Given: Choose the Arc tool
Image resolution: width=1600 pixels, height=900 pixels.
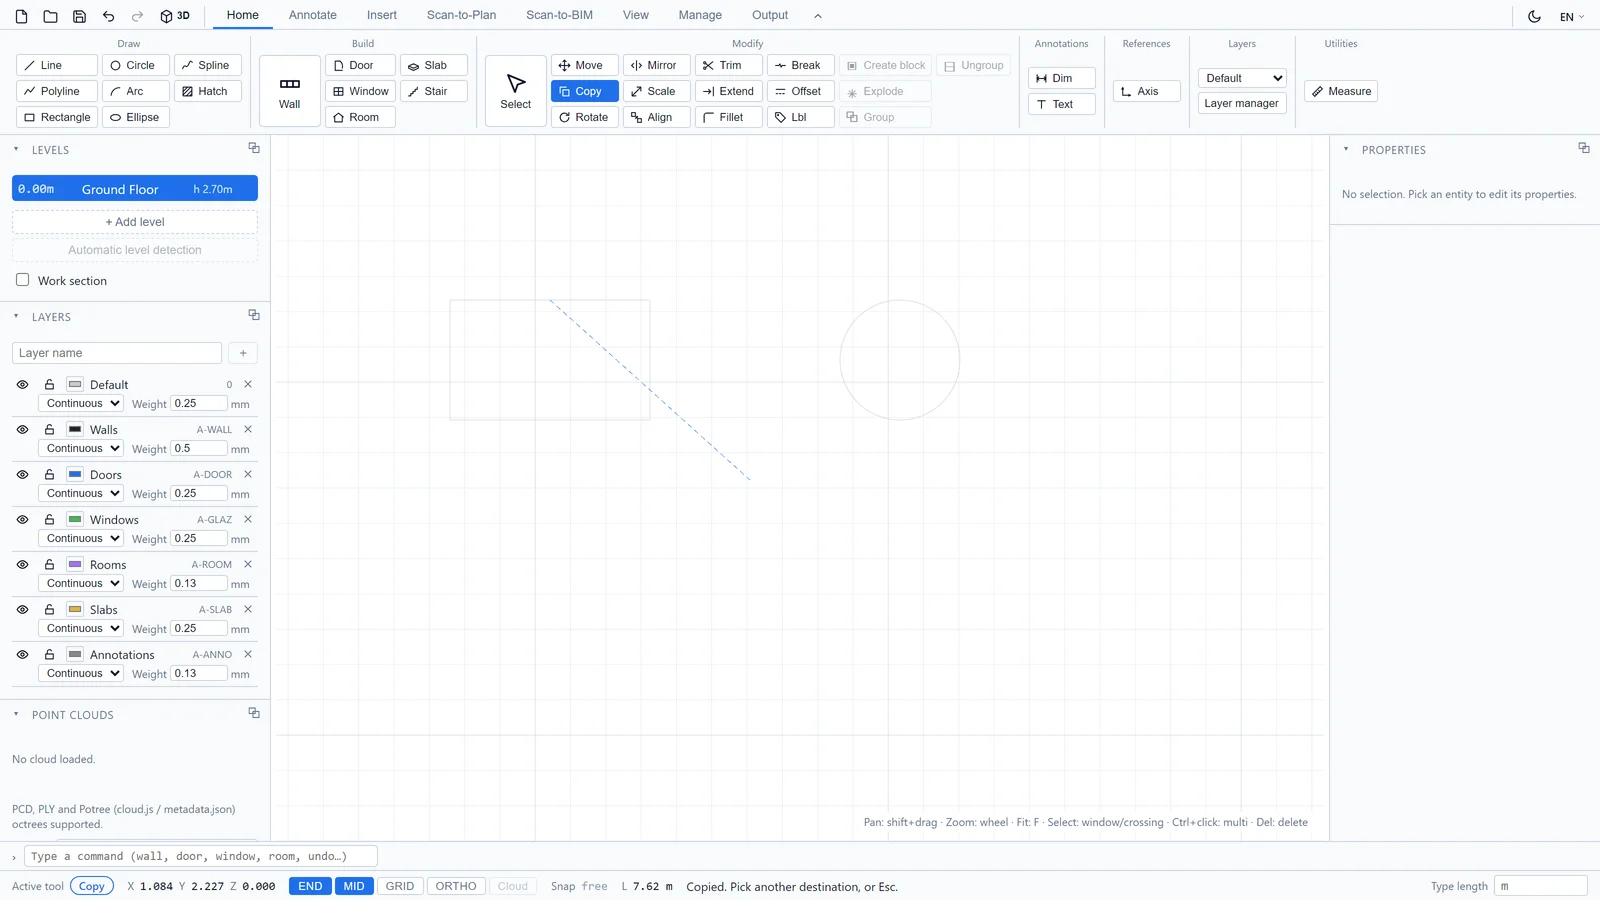Looking at the screenshot, I should pyautogui.click(x=135, y=91).
